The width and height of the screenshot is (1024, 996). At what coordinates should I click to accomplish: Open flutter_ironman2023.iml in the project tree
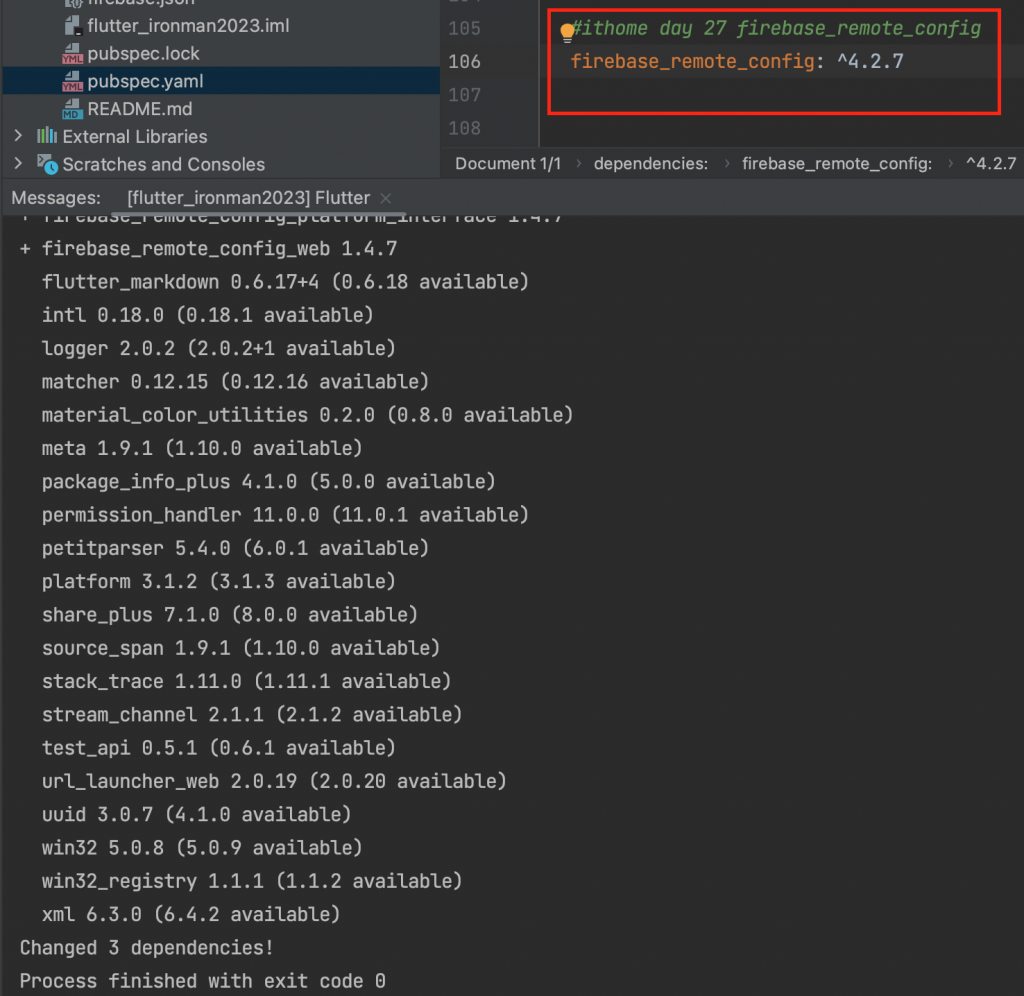(x=188, y=25)
